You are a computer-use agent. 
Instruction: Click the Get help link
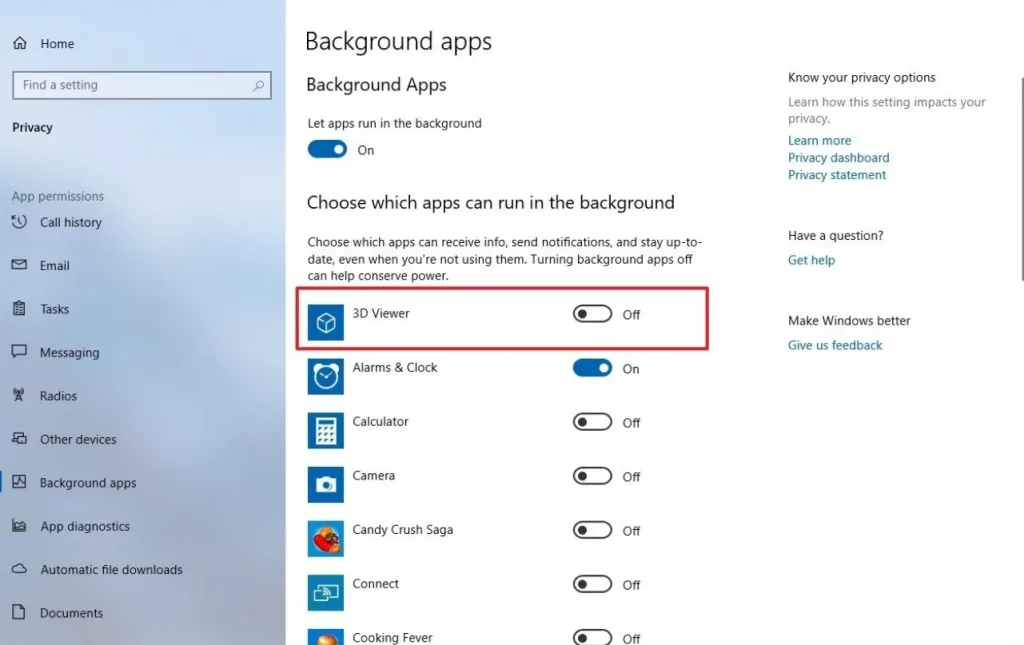coord(811,260)
